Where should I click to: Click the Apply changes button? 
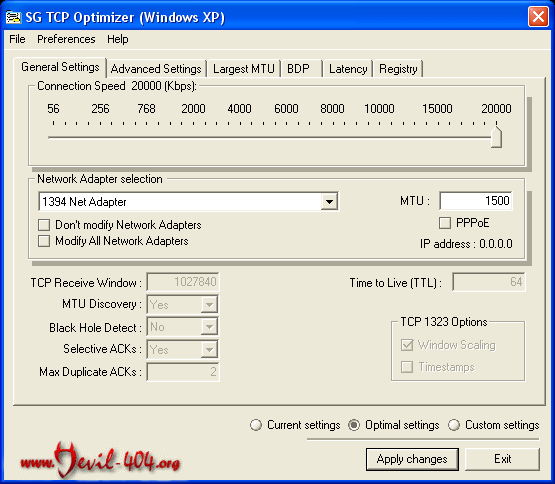[x=412, y=459]
